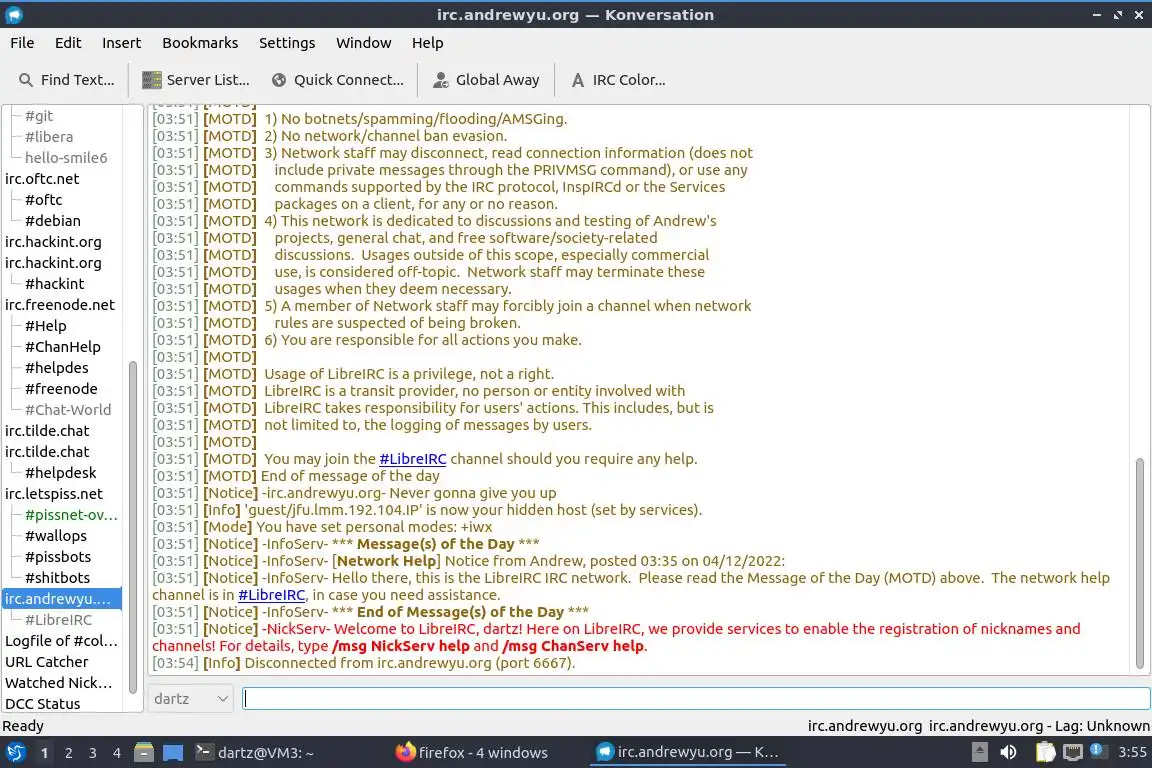Open the URL Catcher tab
Image resolution: width=1152 pixels, height=768 pixels.
pos(46,661)
